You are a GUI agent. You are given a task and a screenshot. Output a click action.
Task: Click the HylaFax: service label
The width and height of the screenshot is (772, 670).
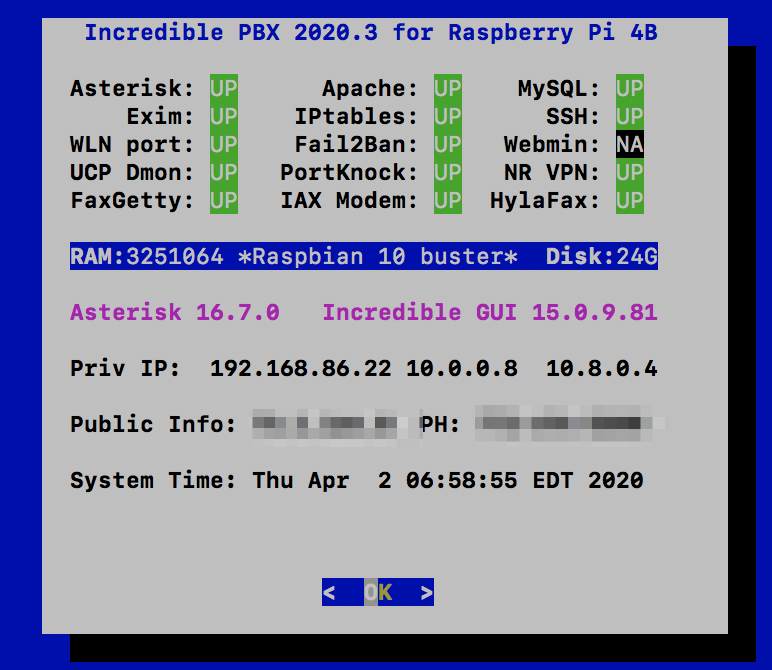(545, 201)
